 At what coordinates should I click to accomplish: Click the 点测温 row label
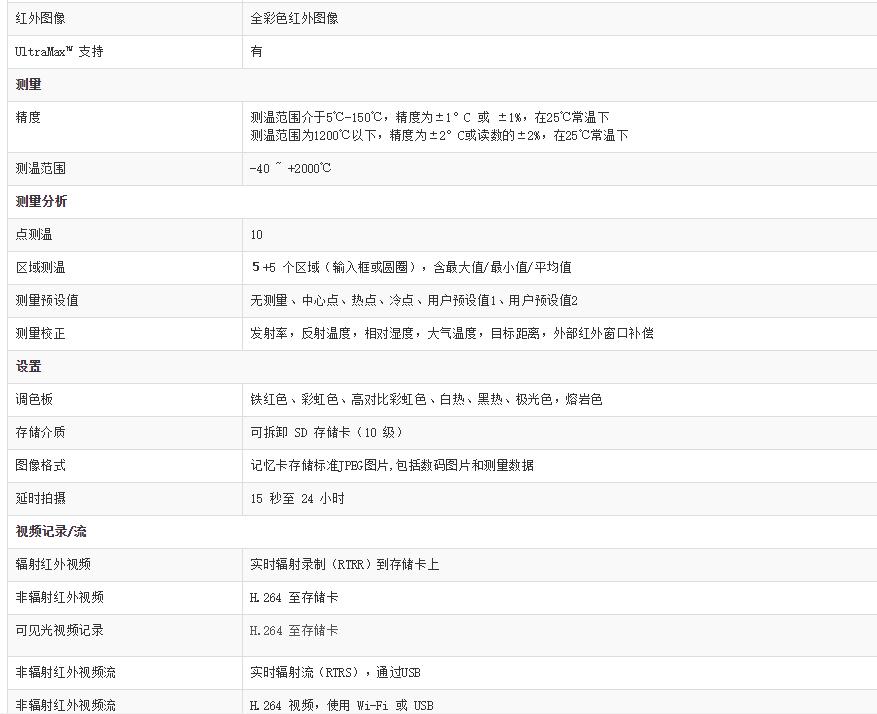(x=34, y=235)
